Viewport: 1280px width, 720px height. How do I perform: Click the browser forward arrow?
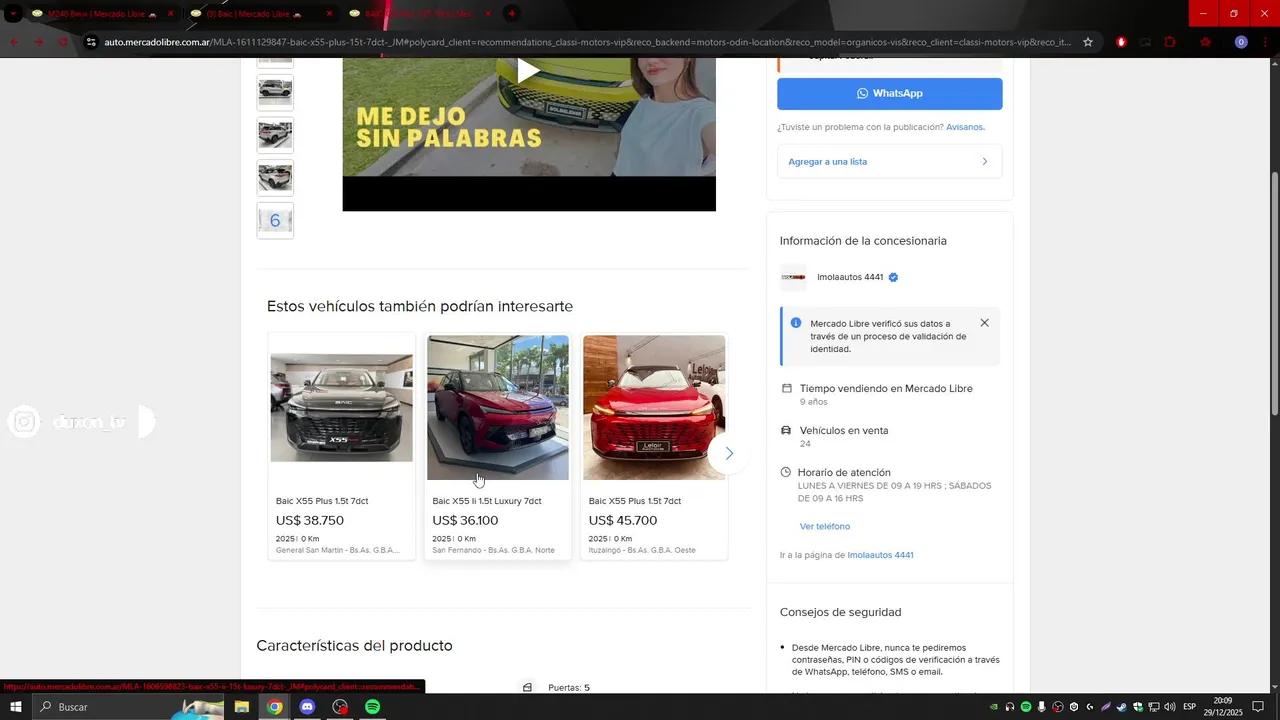tap(39, 42)
